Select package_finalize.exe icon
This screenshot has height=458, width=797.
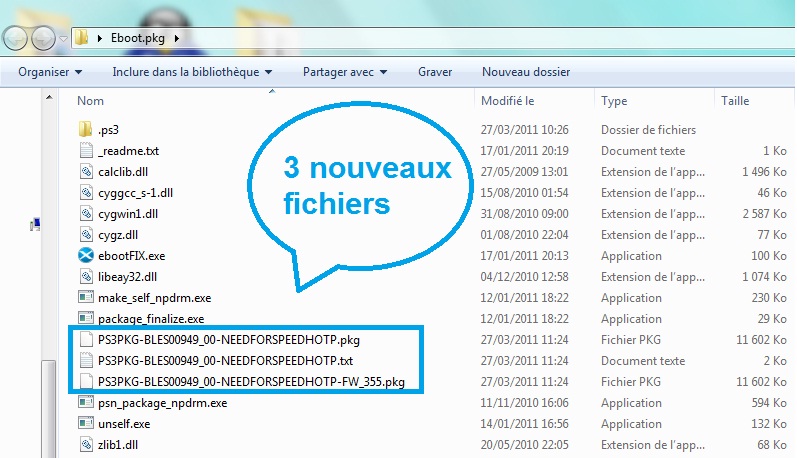point(86,318)
